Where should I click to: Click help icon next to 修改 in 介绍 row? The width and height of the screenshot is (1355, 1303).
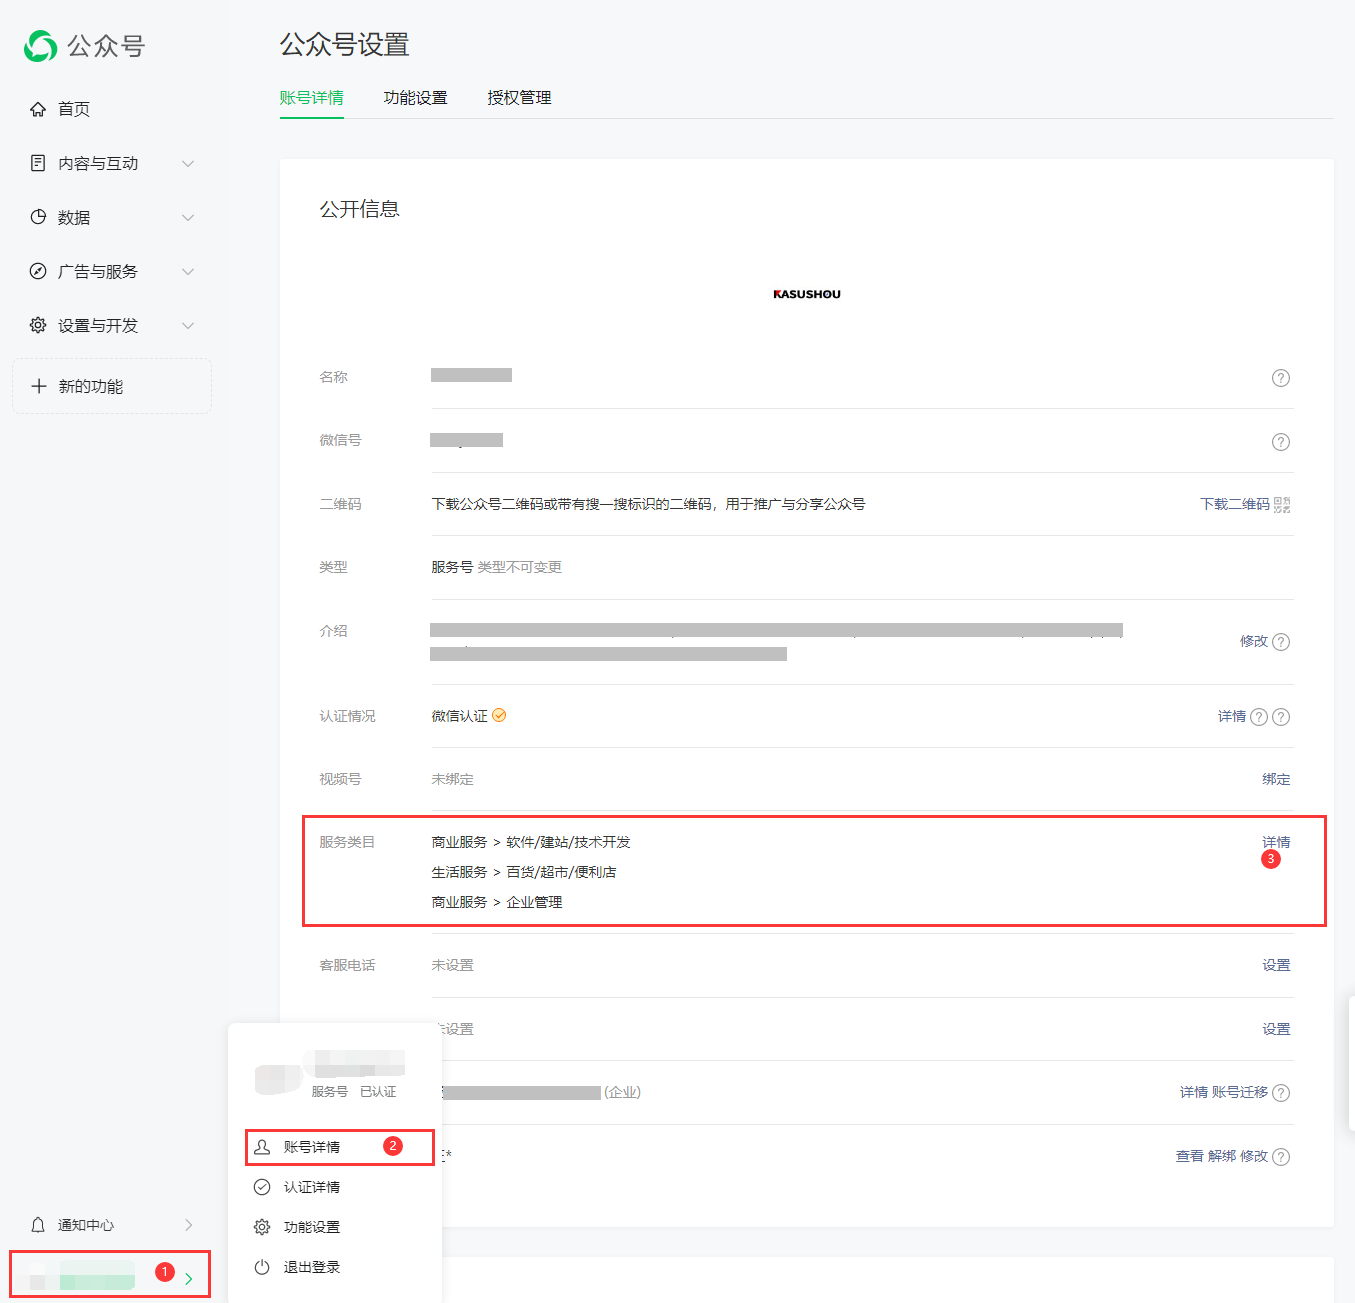[1281, 642]
